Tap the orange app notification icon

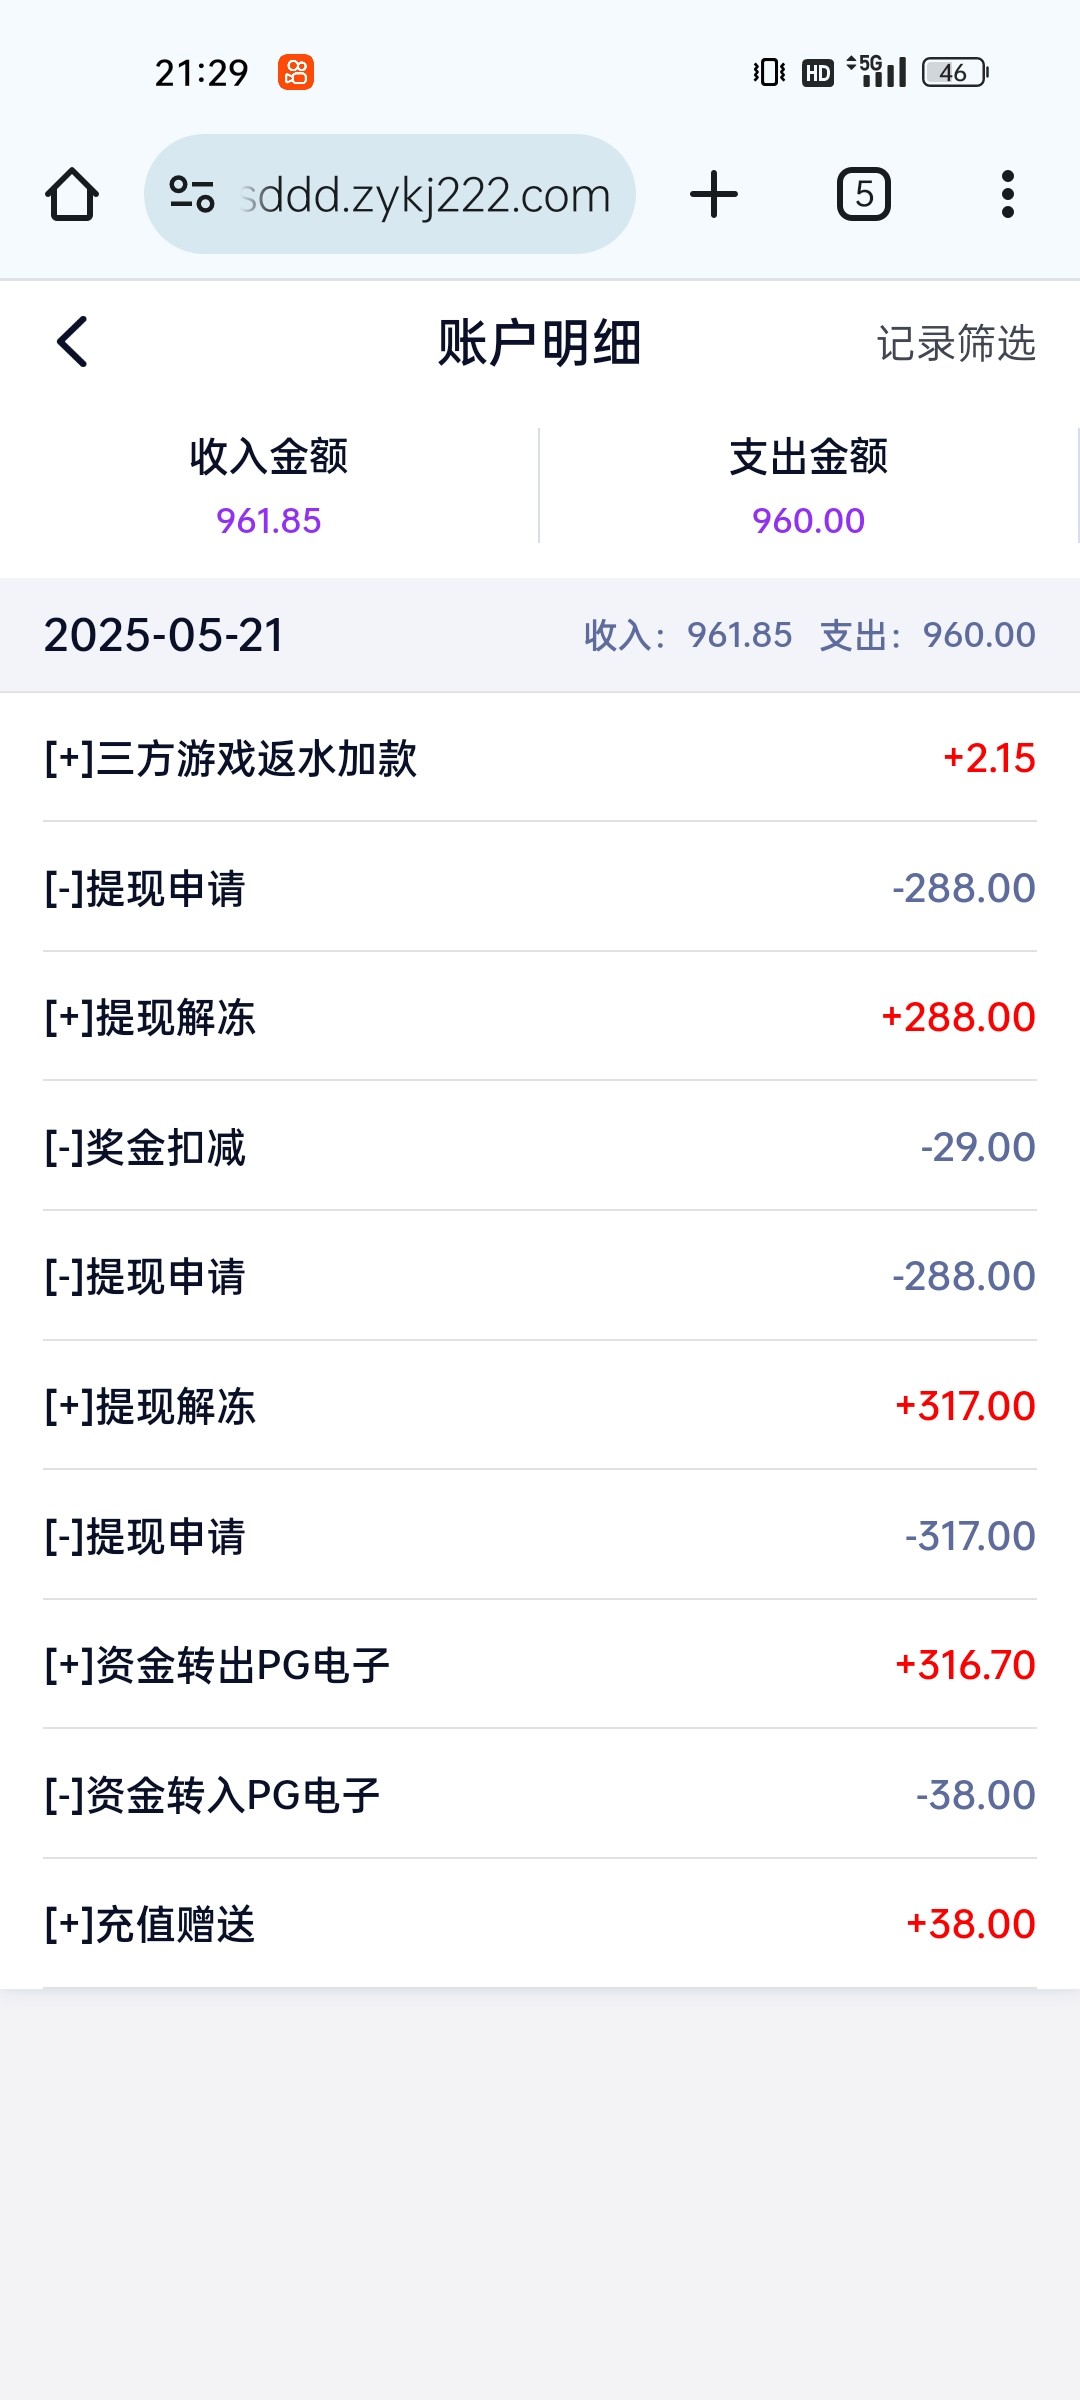tap(296, 72)
